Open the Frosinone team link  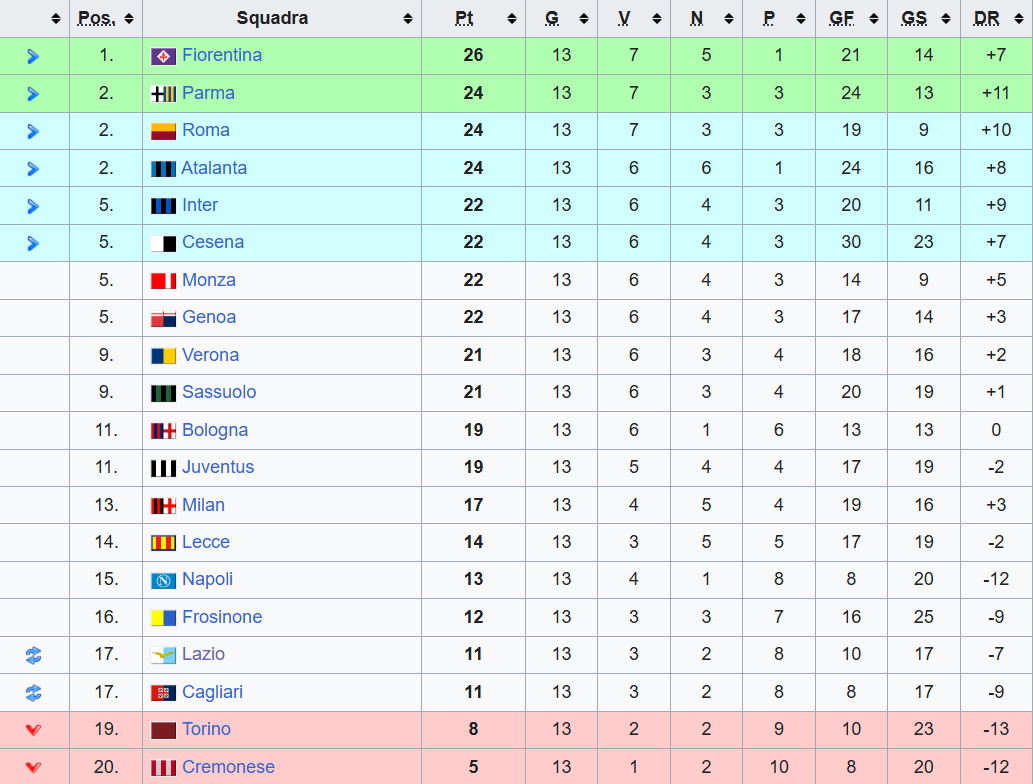pos(222,617)
